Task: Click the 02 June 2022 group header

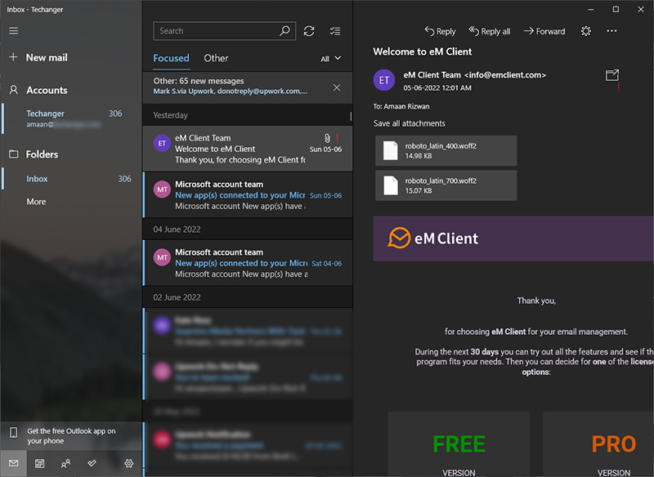Action: pyautogui.click(x=248, y=297)
